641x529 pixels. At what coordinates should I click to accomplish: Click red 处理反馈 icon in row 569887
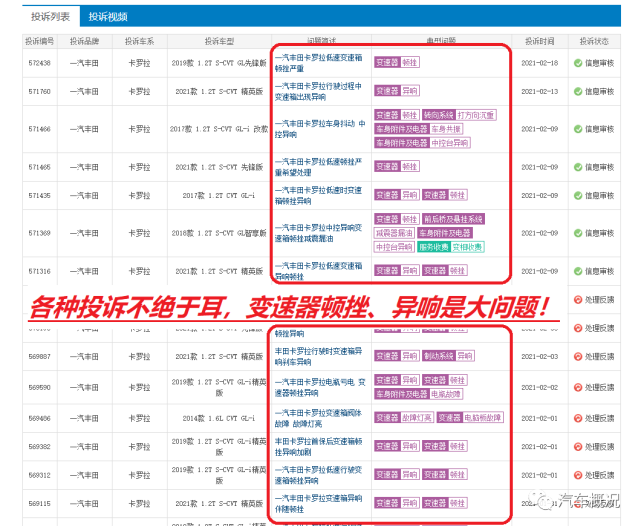tap(578, 356)
